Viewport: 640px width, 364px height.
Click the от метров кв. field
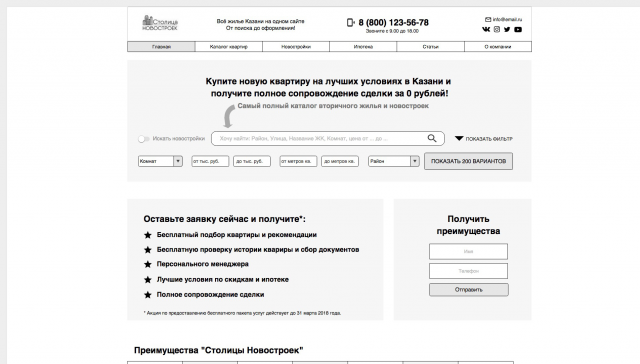click(x=298, y=161)
